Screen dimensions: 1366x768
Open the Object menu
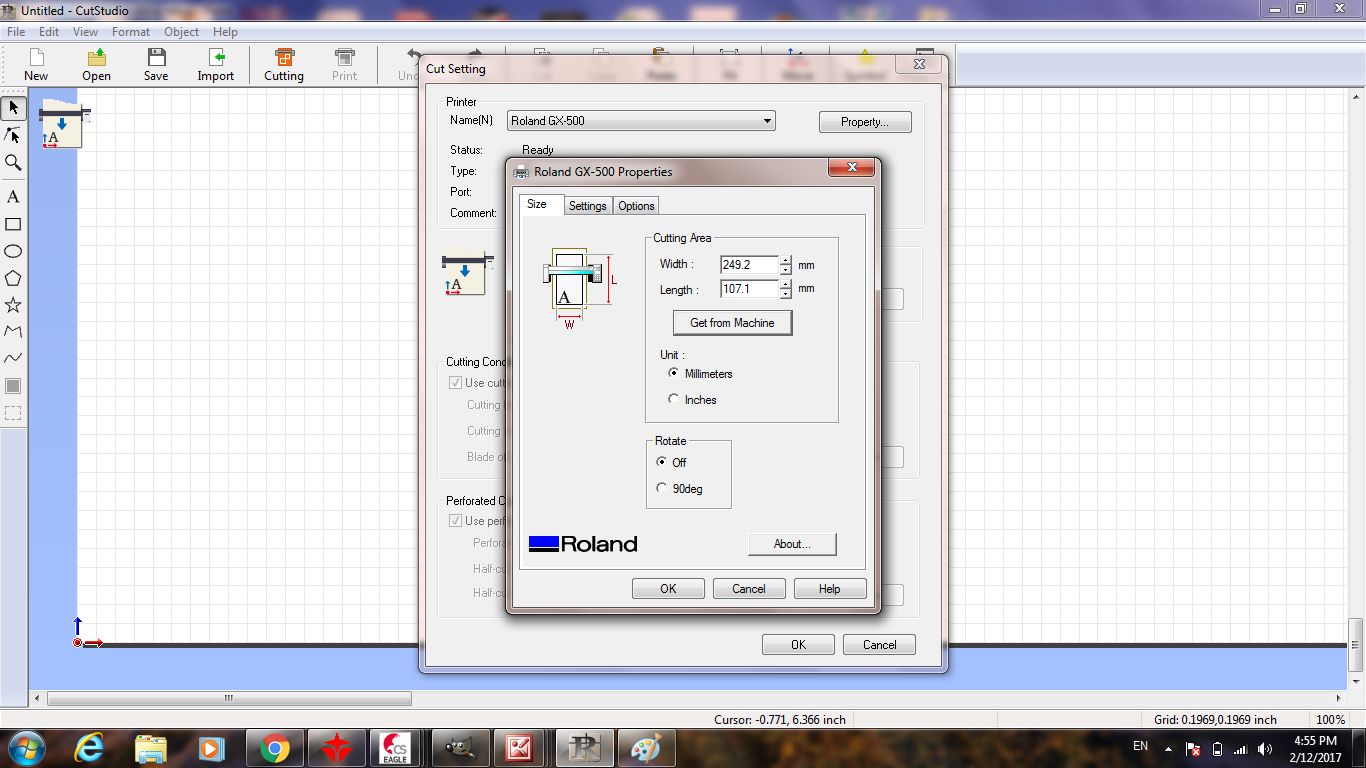182,32
